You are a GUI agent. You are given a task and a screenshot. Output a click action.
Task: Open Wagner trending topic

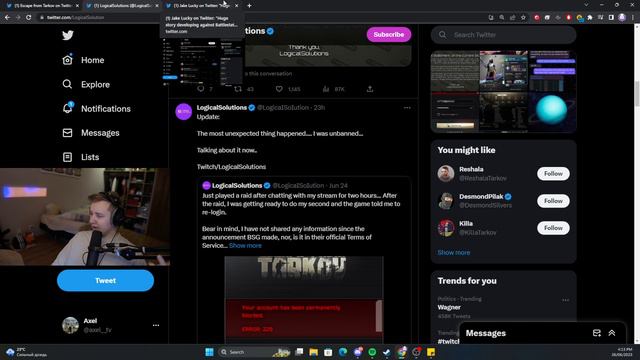click(449, 307)
